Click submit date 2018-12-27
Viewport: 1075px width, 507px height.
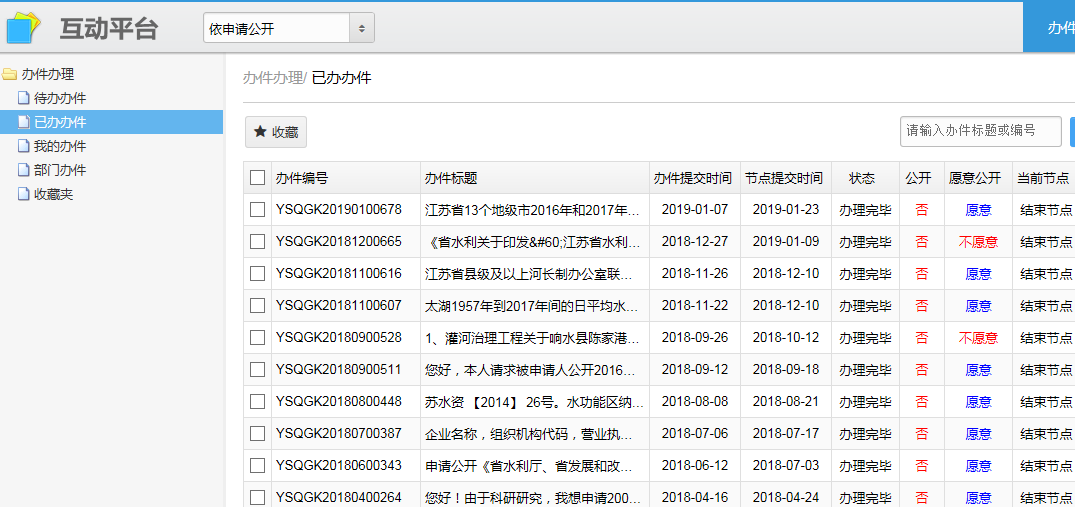(x=694, y=242)
